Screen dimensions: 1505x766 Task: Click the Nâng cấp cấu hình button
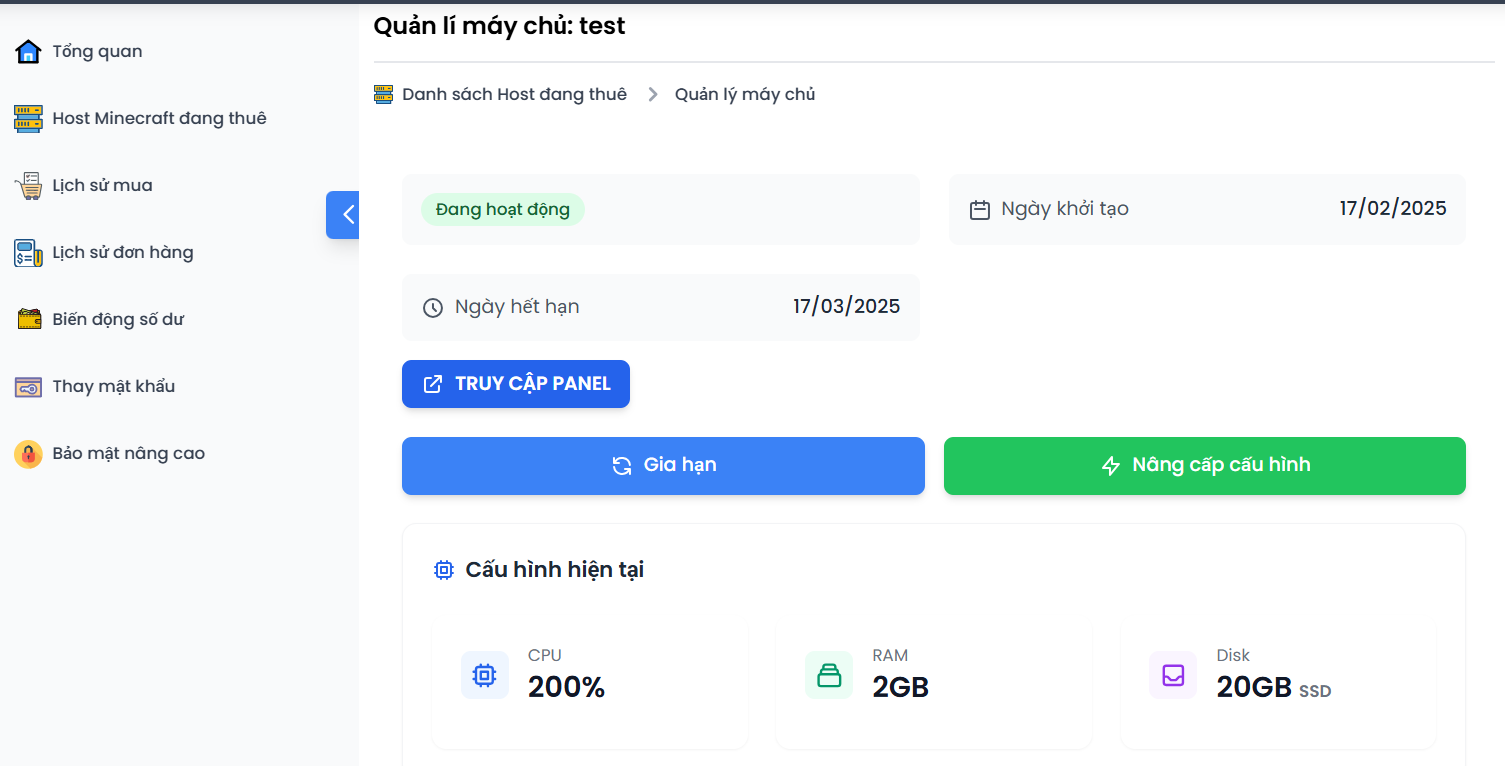pos(1204,466)
